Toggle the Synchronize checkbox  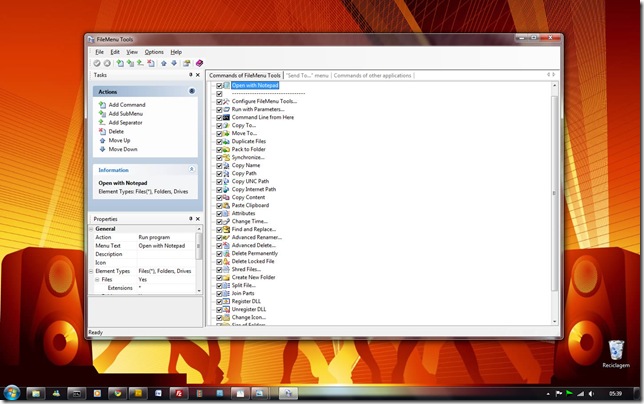[219, 158]
